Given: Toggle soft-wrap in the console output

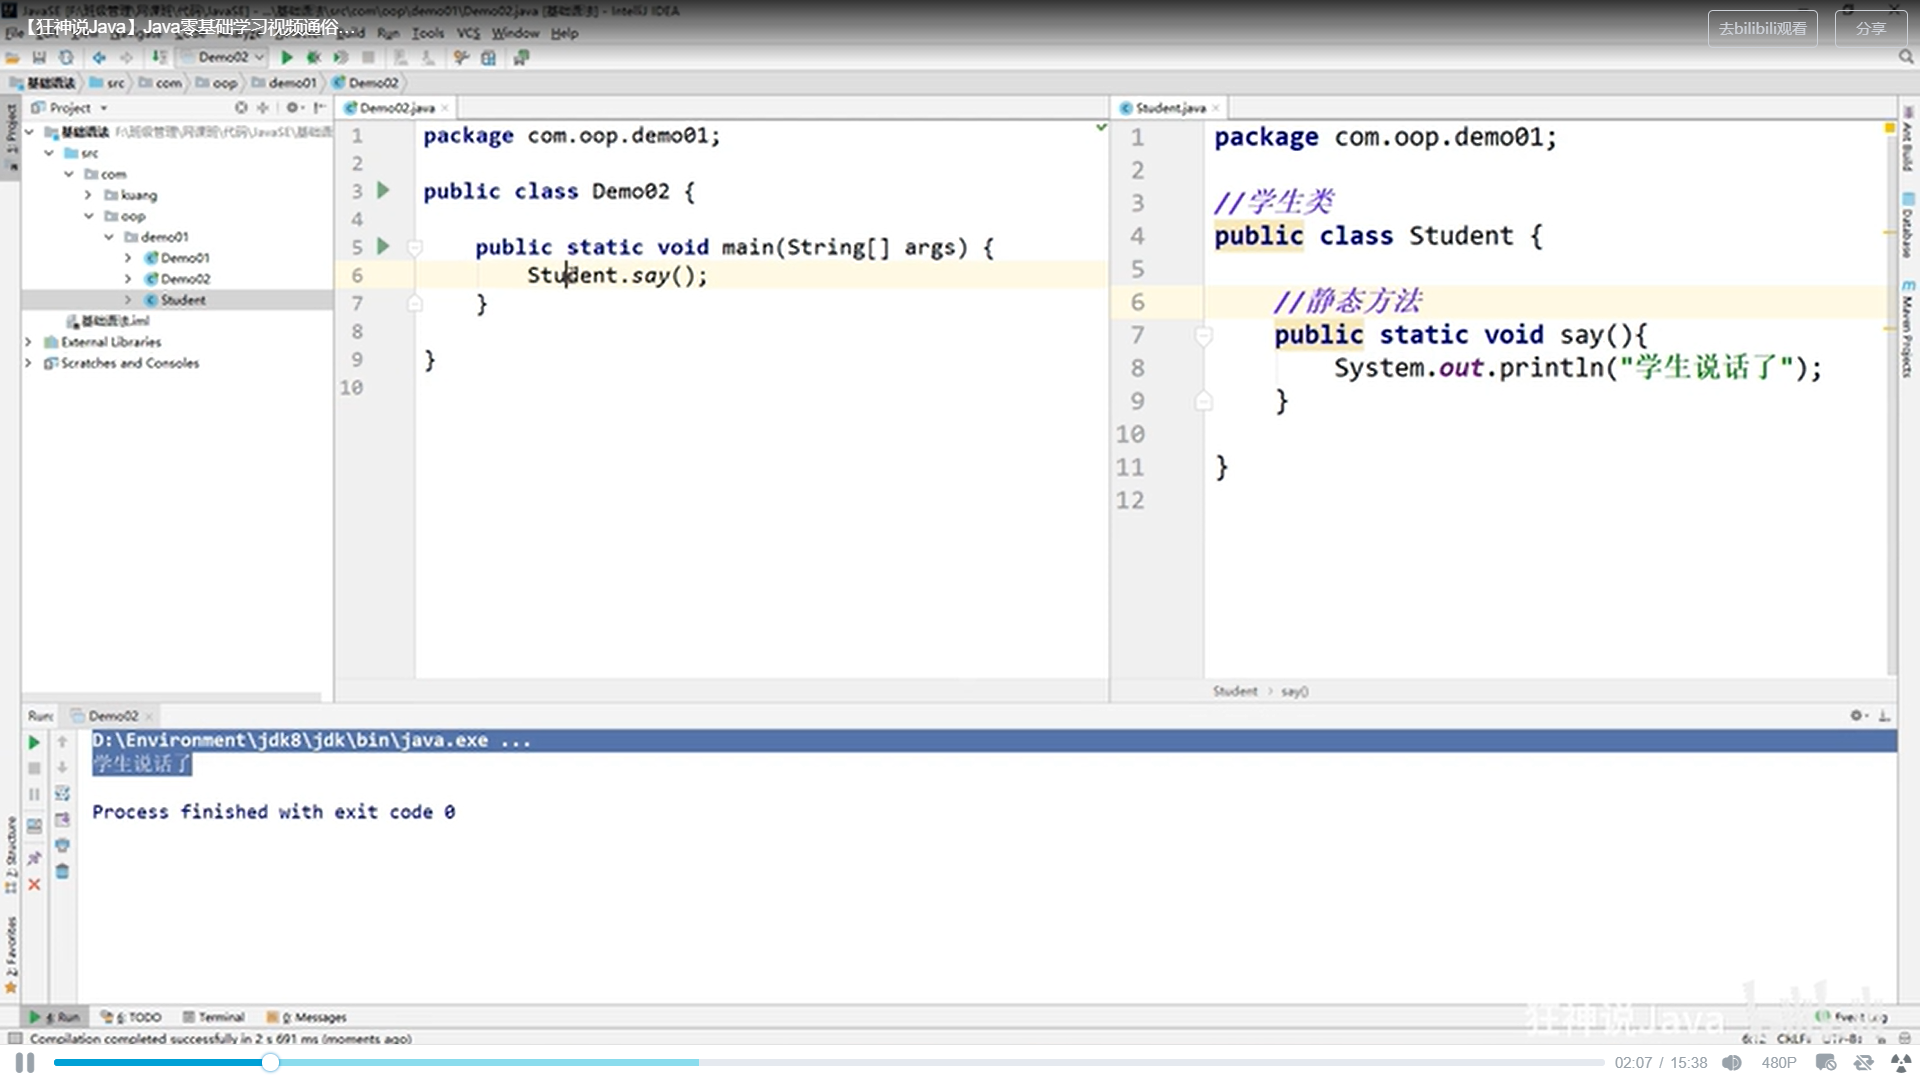Looking at the screenshot, I should tap(62, 794).
